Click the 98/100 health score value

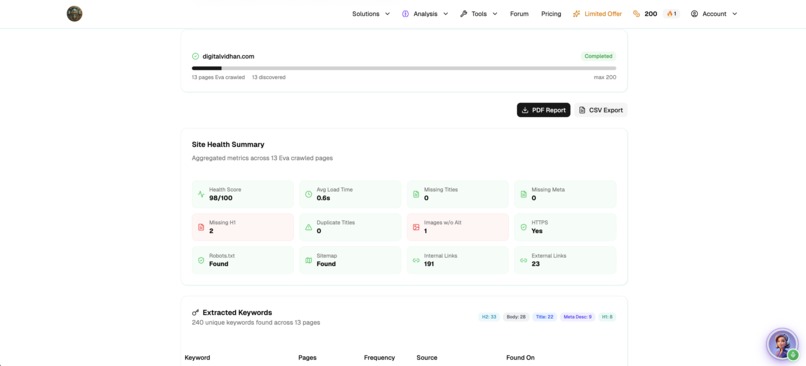point(221,198)
